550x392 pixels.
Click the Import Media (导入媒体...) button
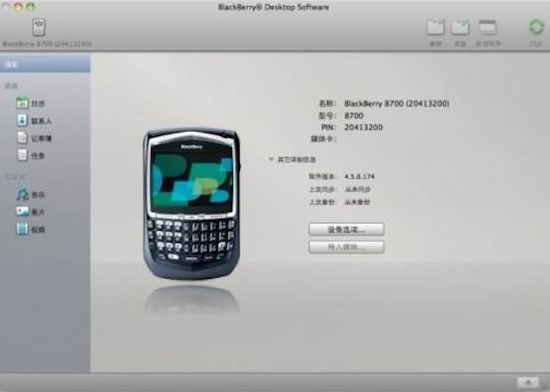point(346,247)
